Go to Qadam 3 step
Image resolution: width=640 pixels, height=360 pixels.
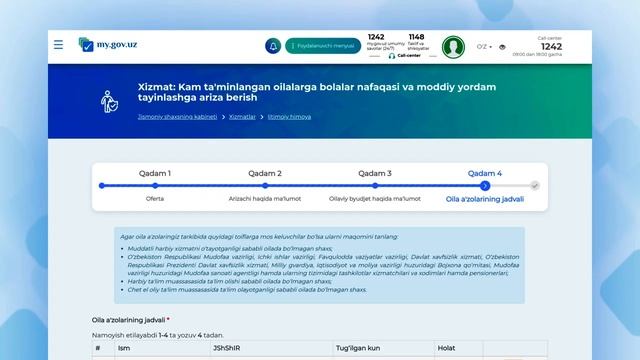(375, 173)
